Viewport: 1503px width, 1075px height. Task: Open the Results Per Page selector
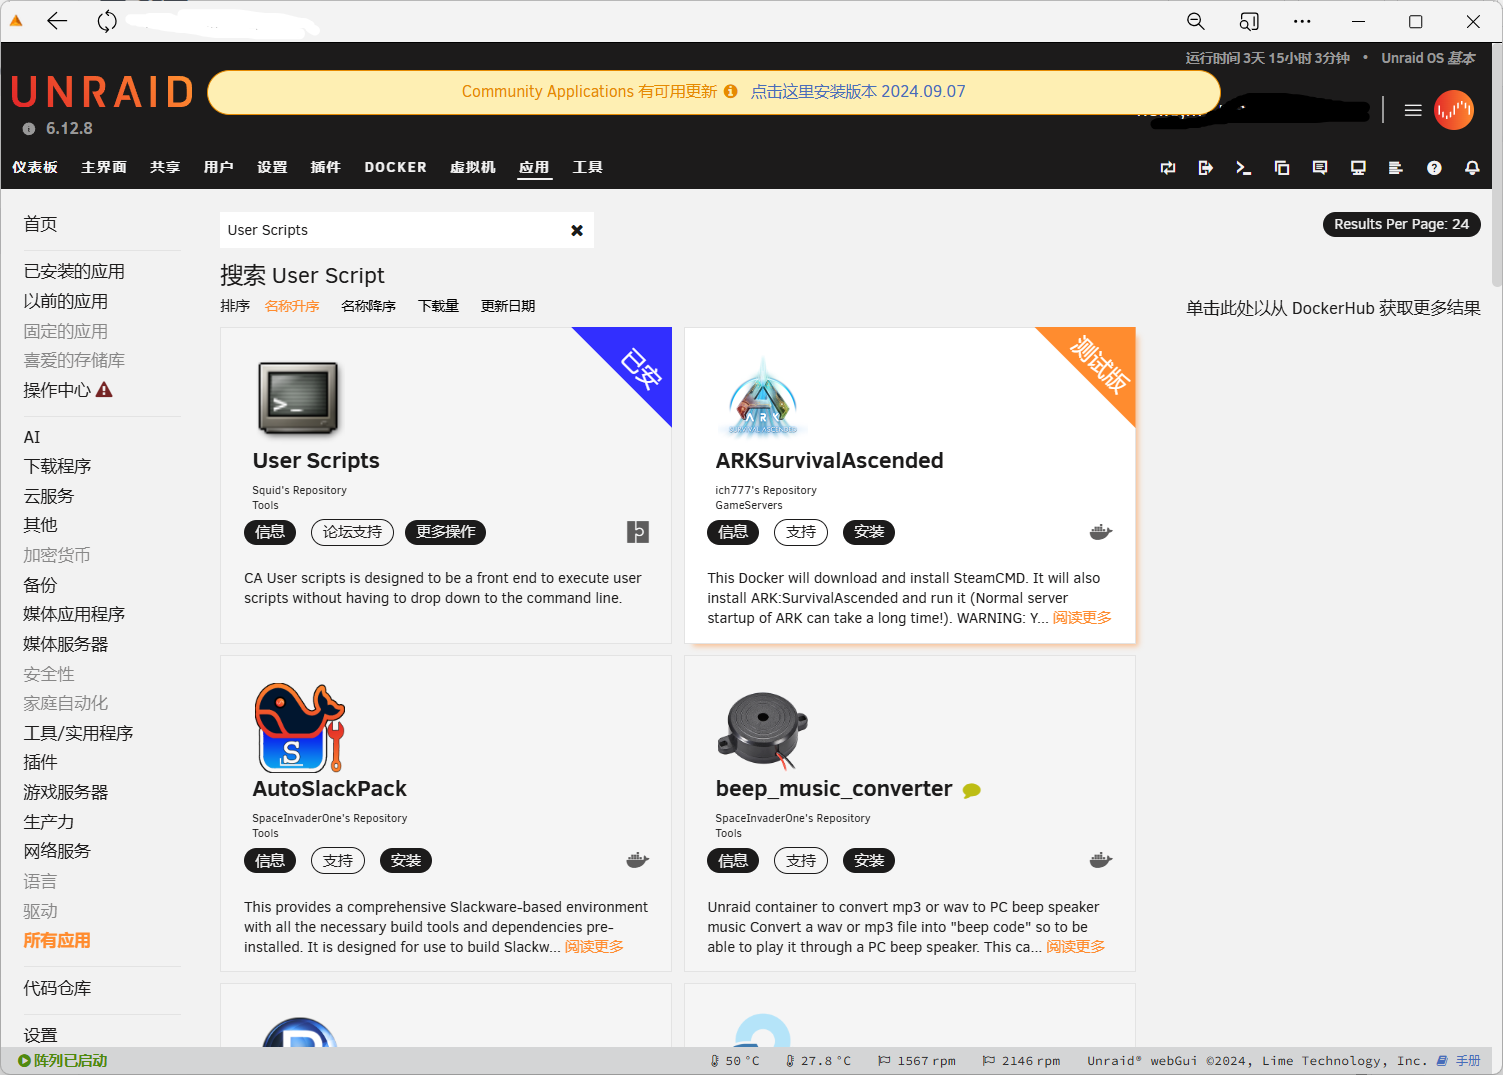pyautogui.click(x=1400, y=224)
